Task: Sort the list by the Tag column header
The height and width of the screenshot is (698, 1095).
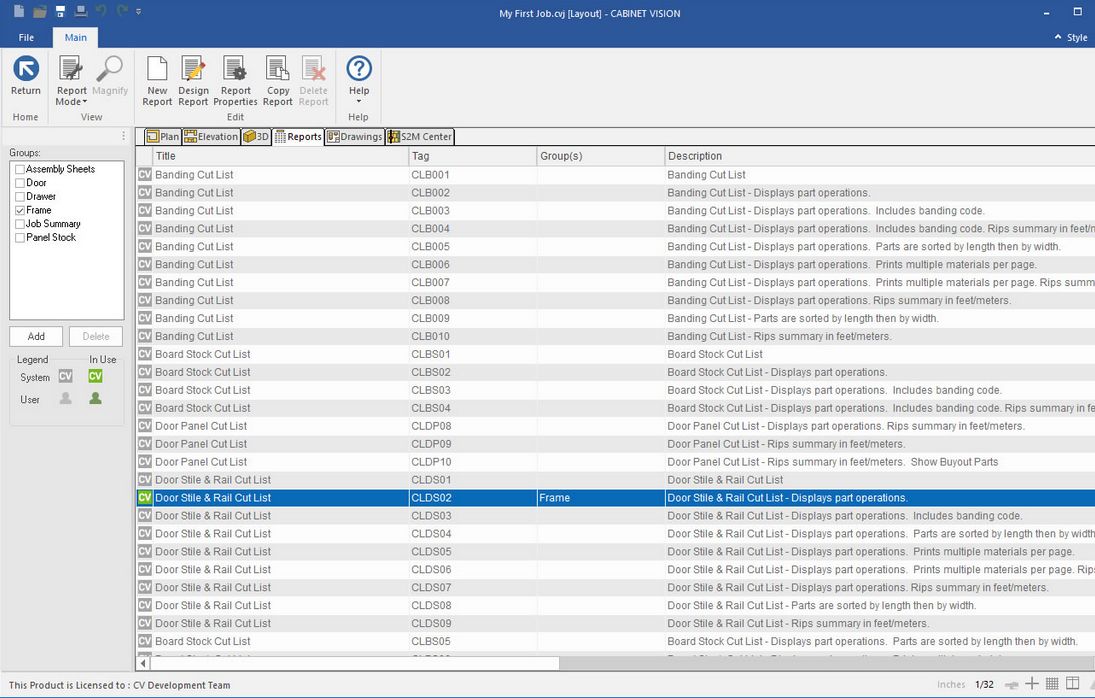Action: click(x=472, y=156)
